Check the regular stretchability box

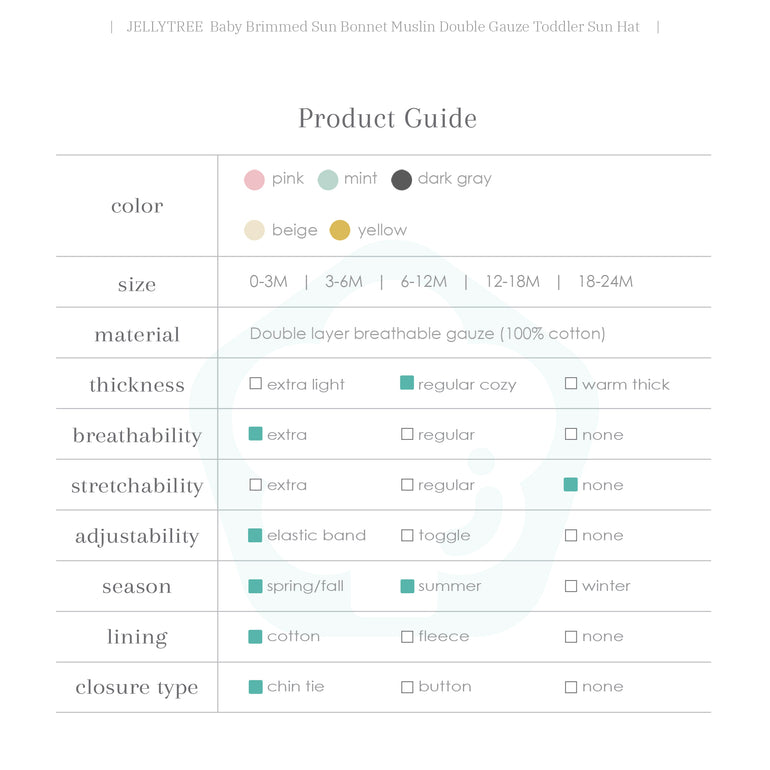(x=407, y=485)
